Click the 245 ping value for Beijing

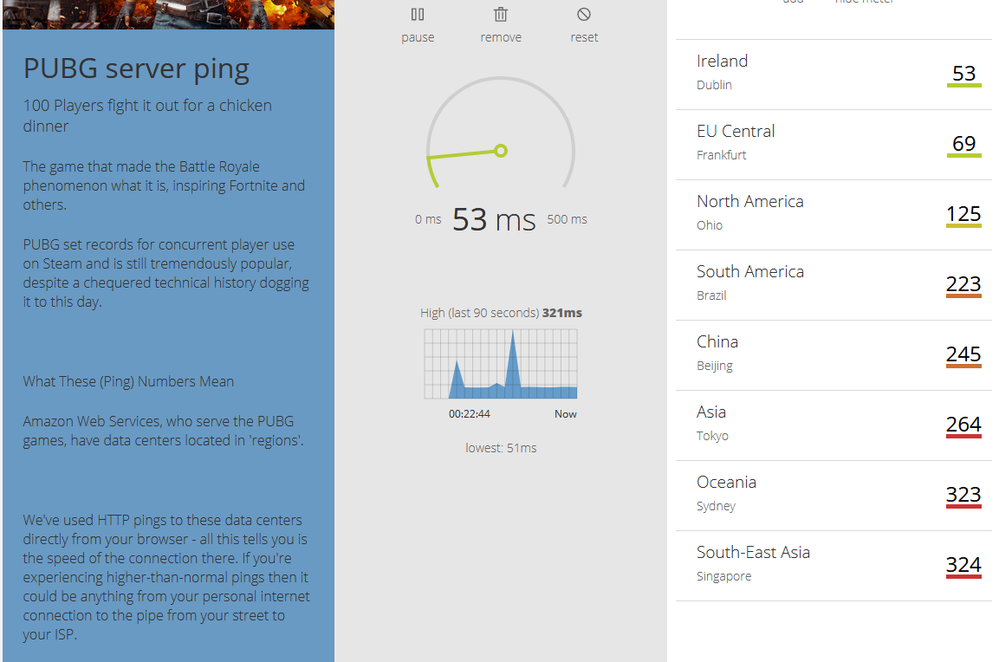[964, 354]
